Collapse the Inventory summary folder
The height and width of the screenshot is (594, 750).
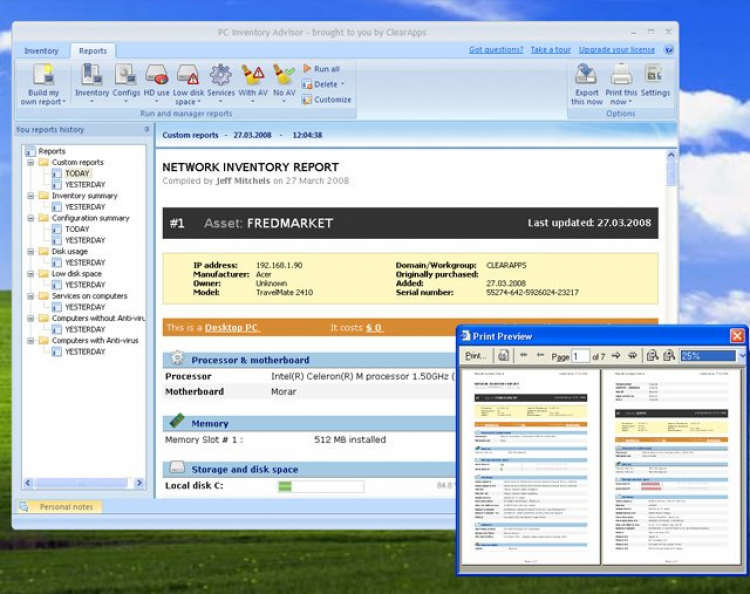[x=31, y=196]
